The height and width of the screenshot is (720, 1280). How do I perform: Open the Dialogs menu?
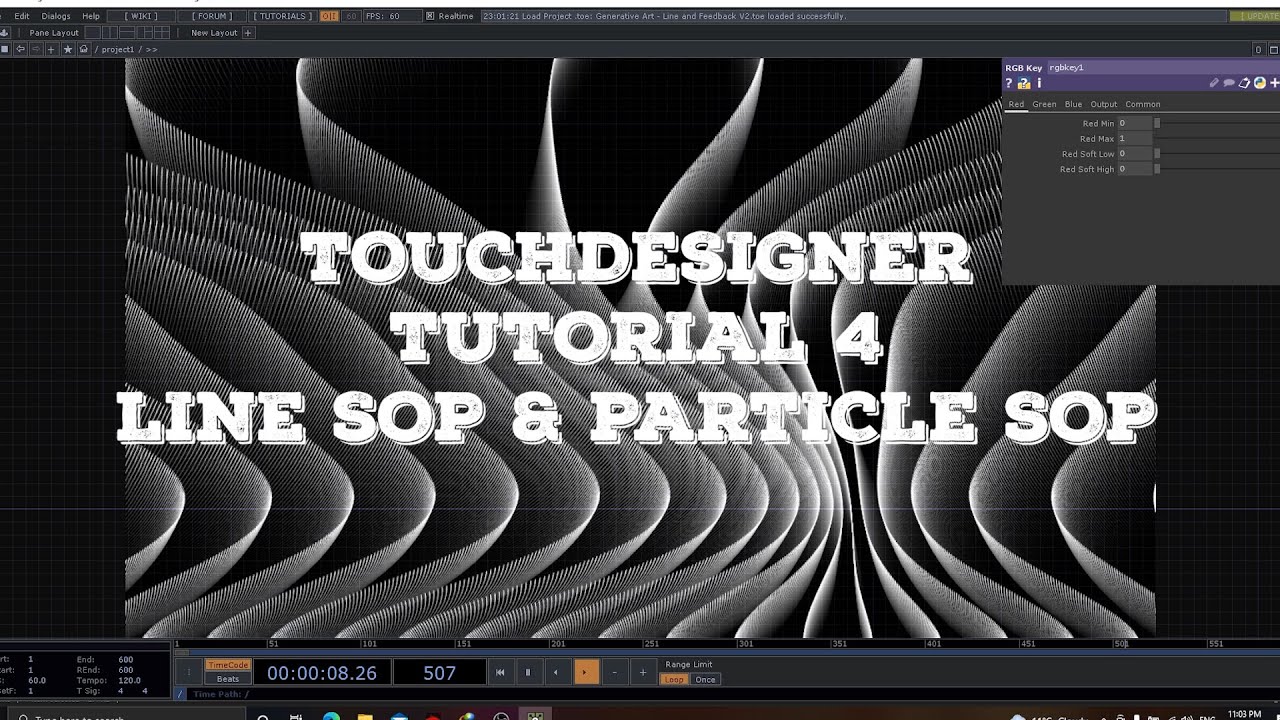pyautogui.click(x=56, y=16)
